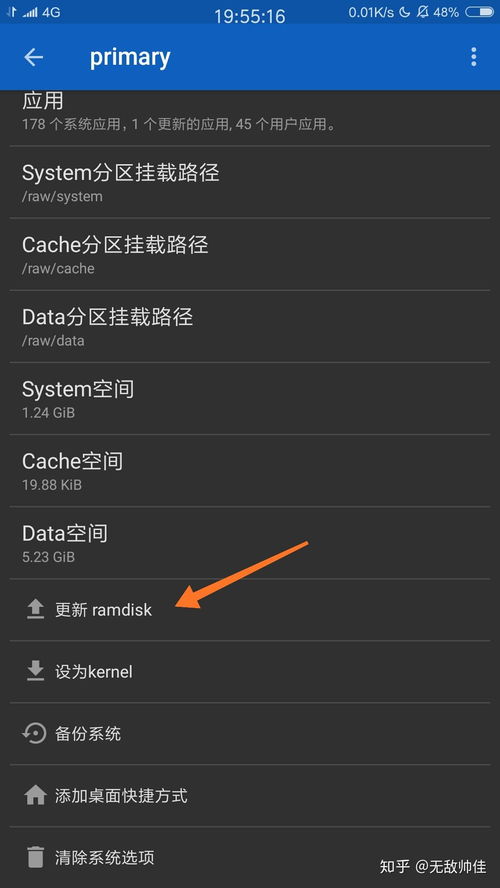Screen dimensions: 500x888
Task: Tap the muted bell status icon
Action: click(422, 12)
